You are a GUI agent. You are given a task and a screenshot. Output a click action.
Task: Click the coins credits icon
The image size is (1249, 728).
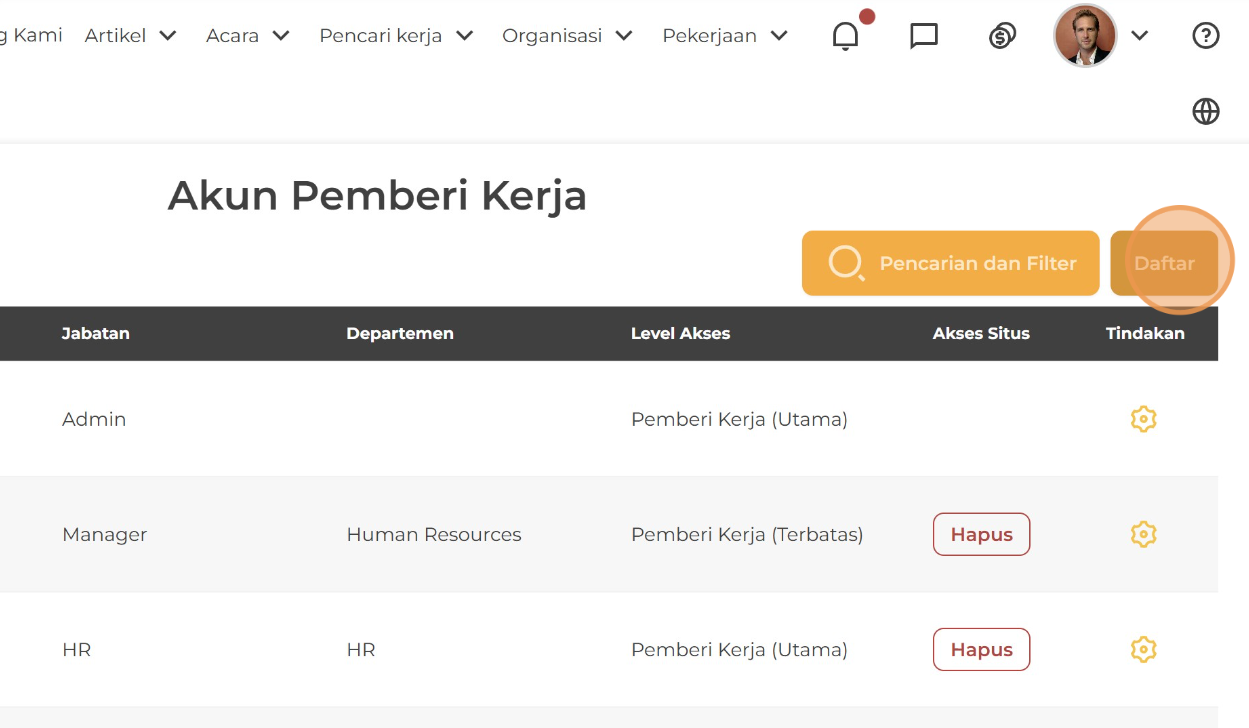pos(1002,36)
